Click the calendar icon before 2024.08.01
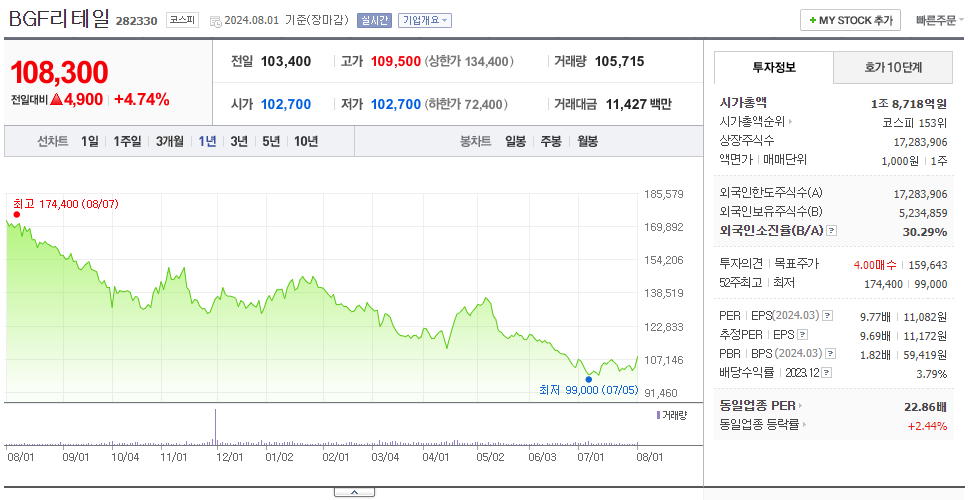 215,21
